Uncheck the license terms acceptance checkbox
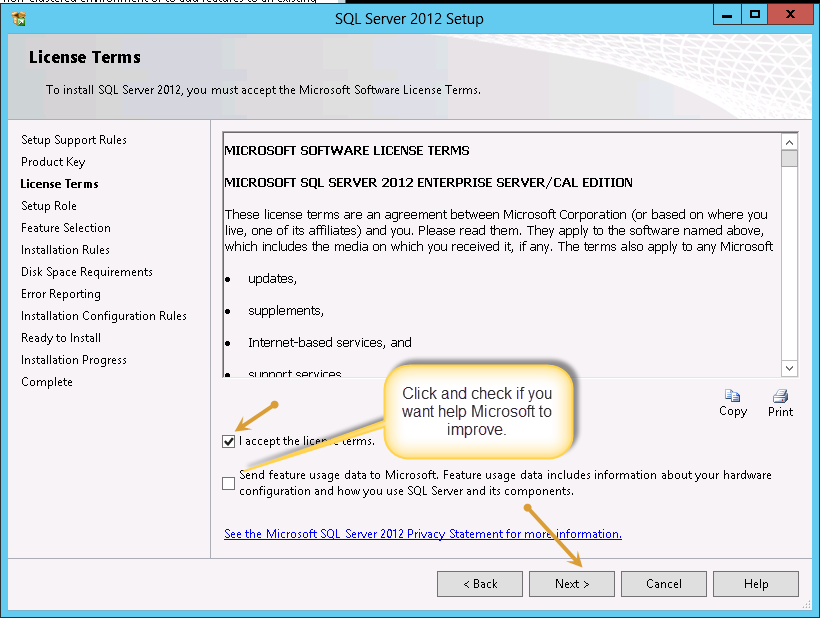Image resolution: width=820 pixels, height=618 pixels. pyautogui.click(x=228, y=440)
